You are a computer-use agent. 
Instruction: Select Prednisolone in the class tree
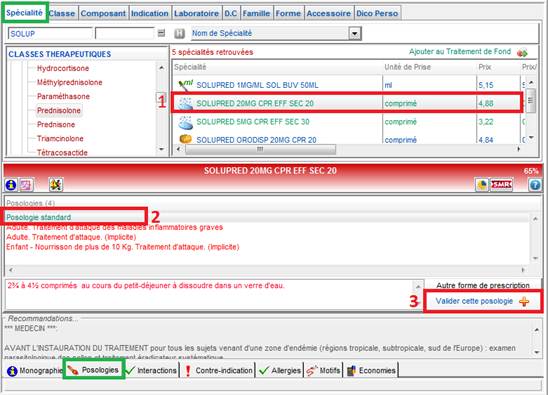click(59, 110)
